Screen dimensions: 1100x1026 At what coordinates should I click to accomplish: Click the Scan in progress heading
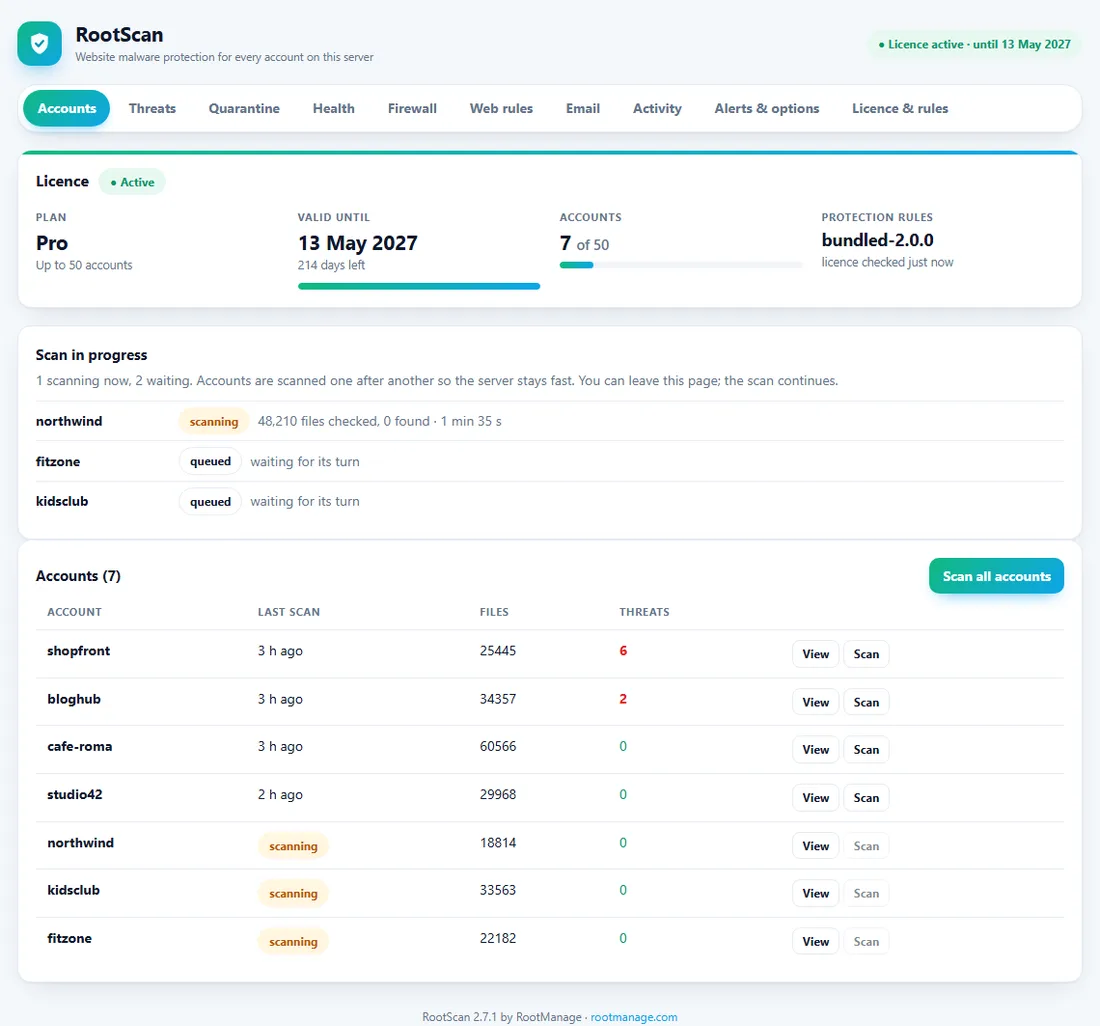[91, 355]
